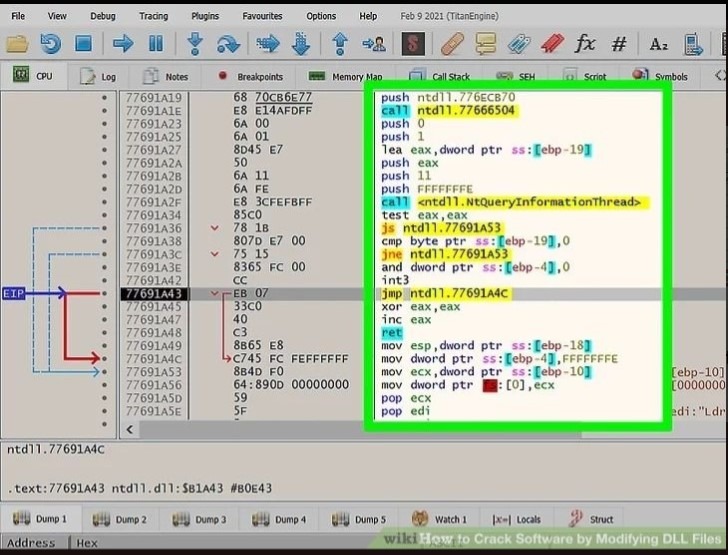Restart the debugged program
728x555 pixels.
click(50, 44)
